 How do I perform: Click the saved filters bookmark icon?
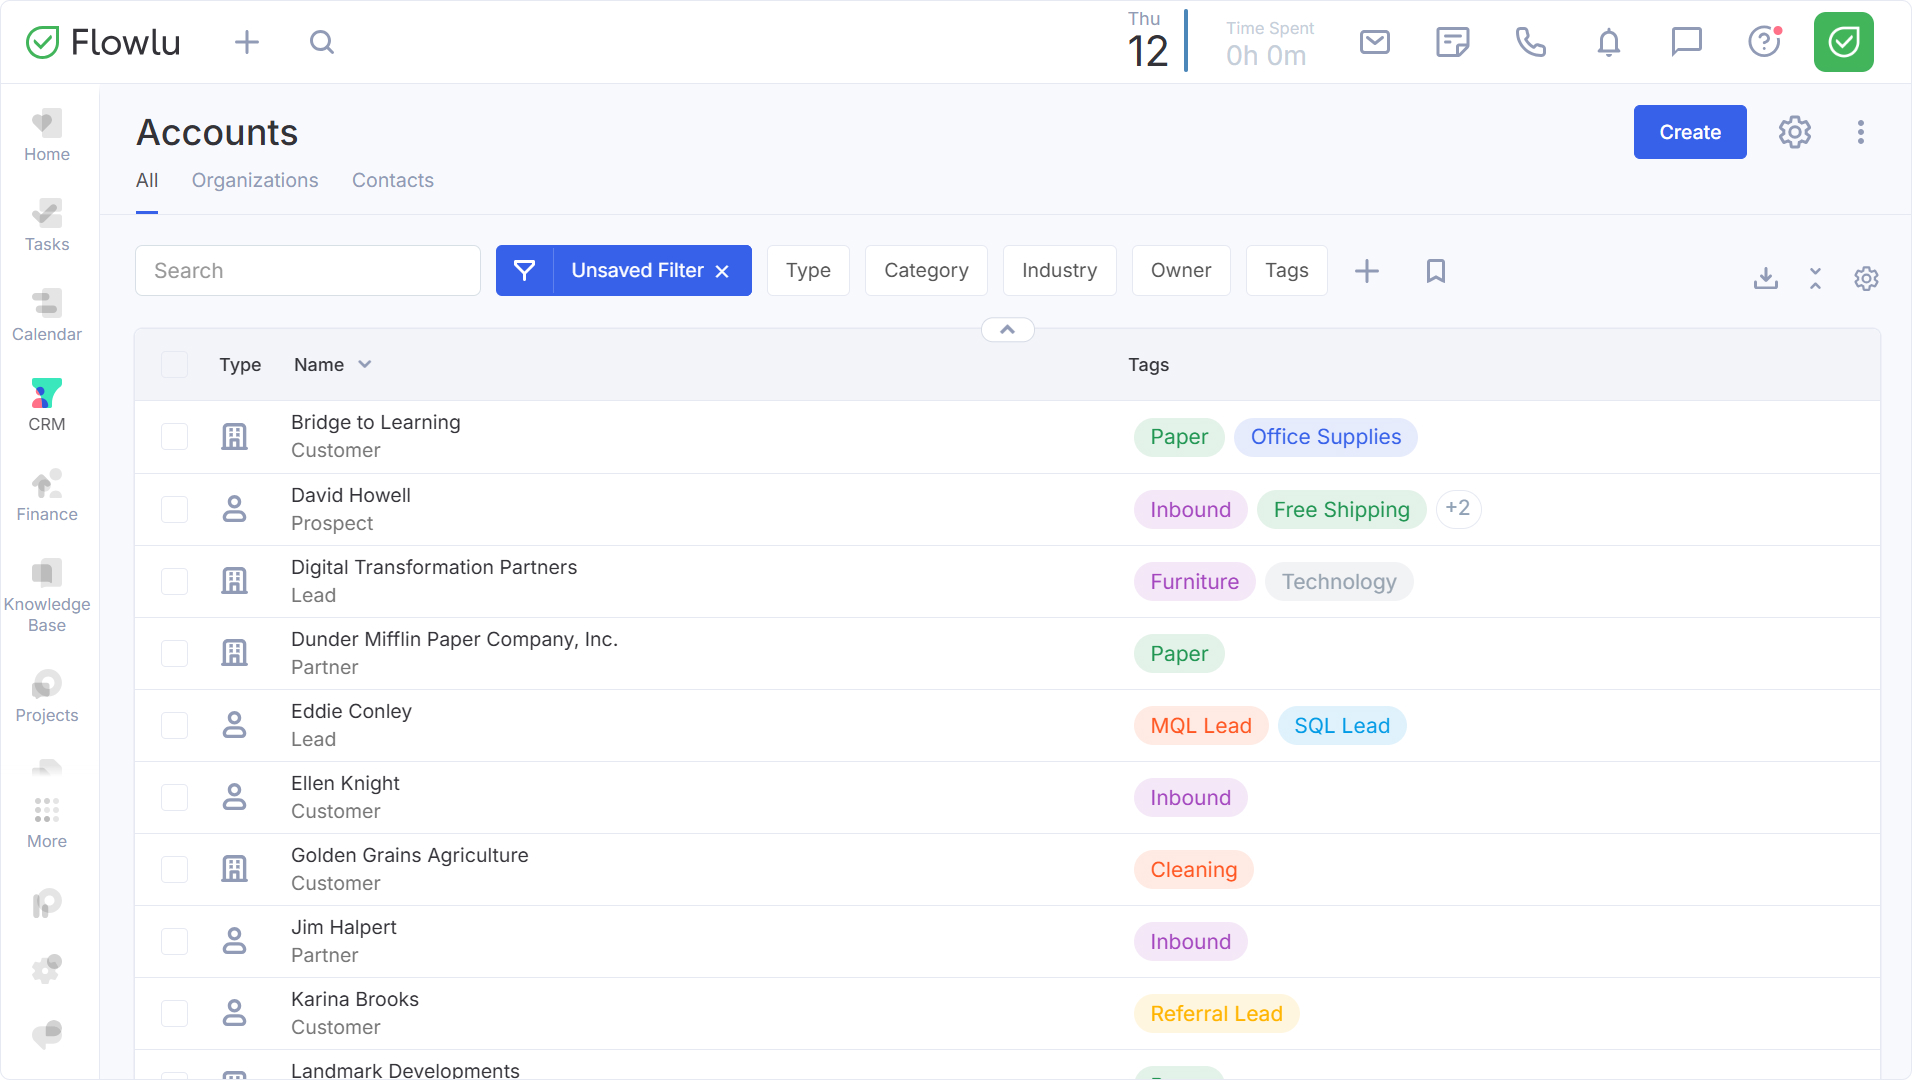1435,271
